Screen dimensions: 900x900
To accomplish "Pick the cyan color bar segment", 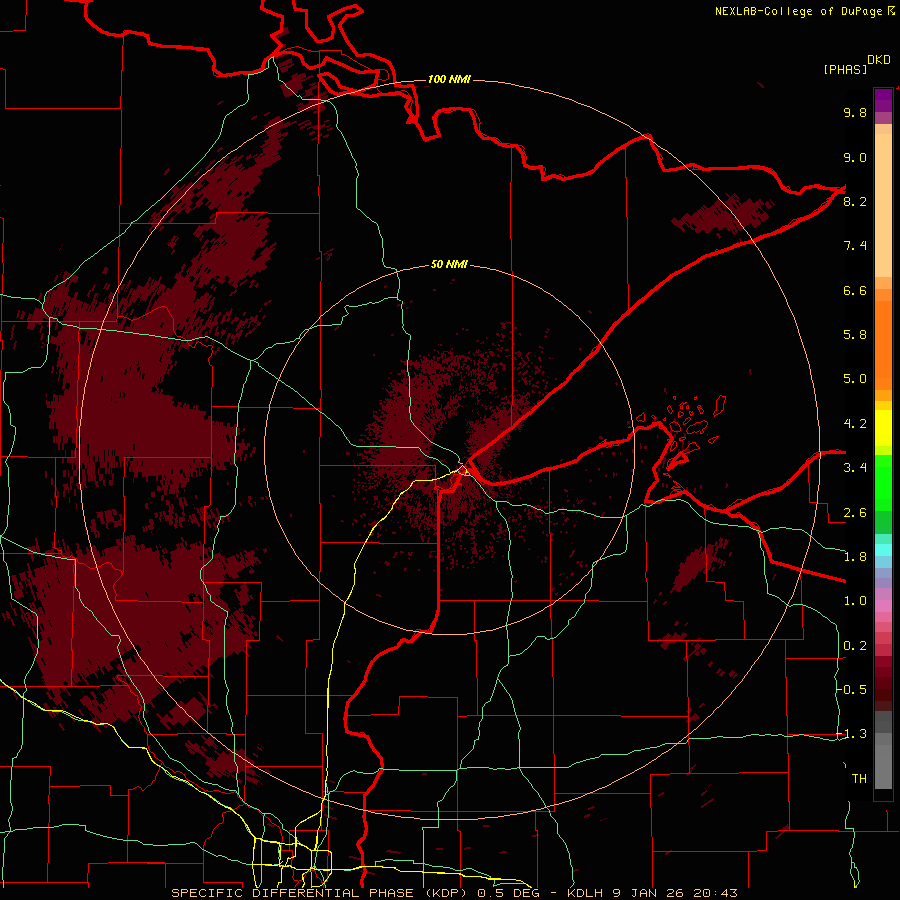I will pos(883,549).
